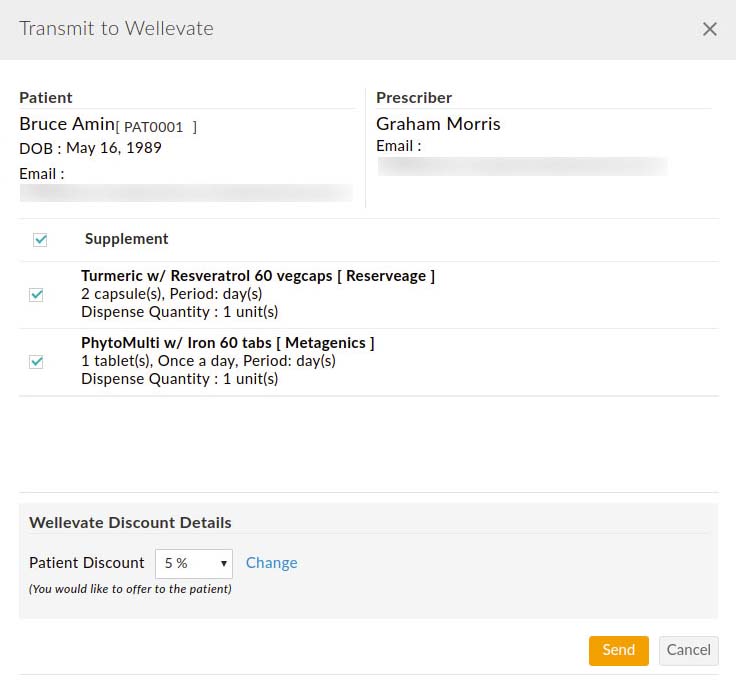Click the Turmeric Dispense Quantity line
This screenshot has height=691, width=736.
(x=179, y=312)
